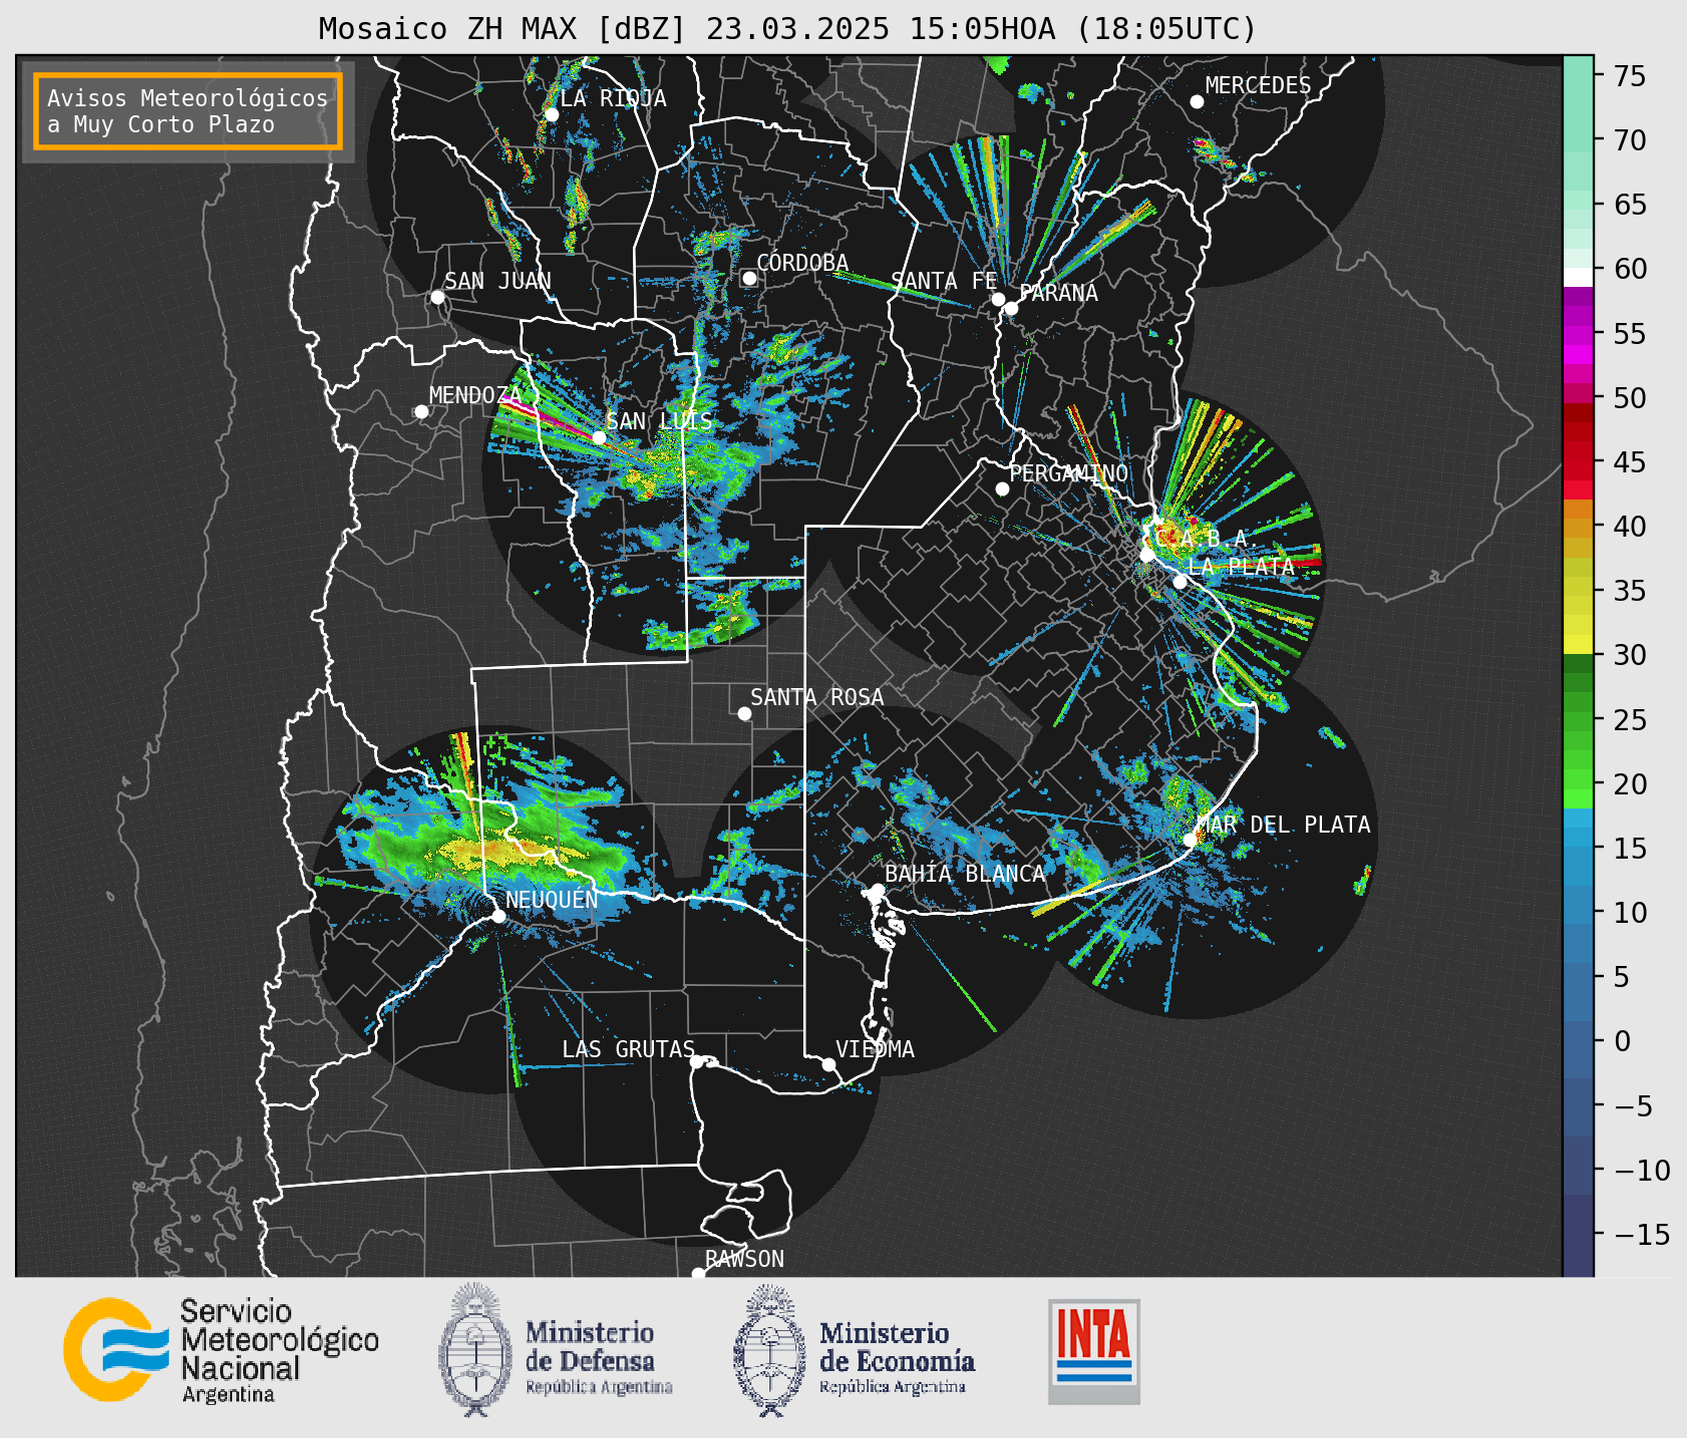Click the PARANÁ map label

1058,292
